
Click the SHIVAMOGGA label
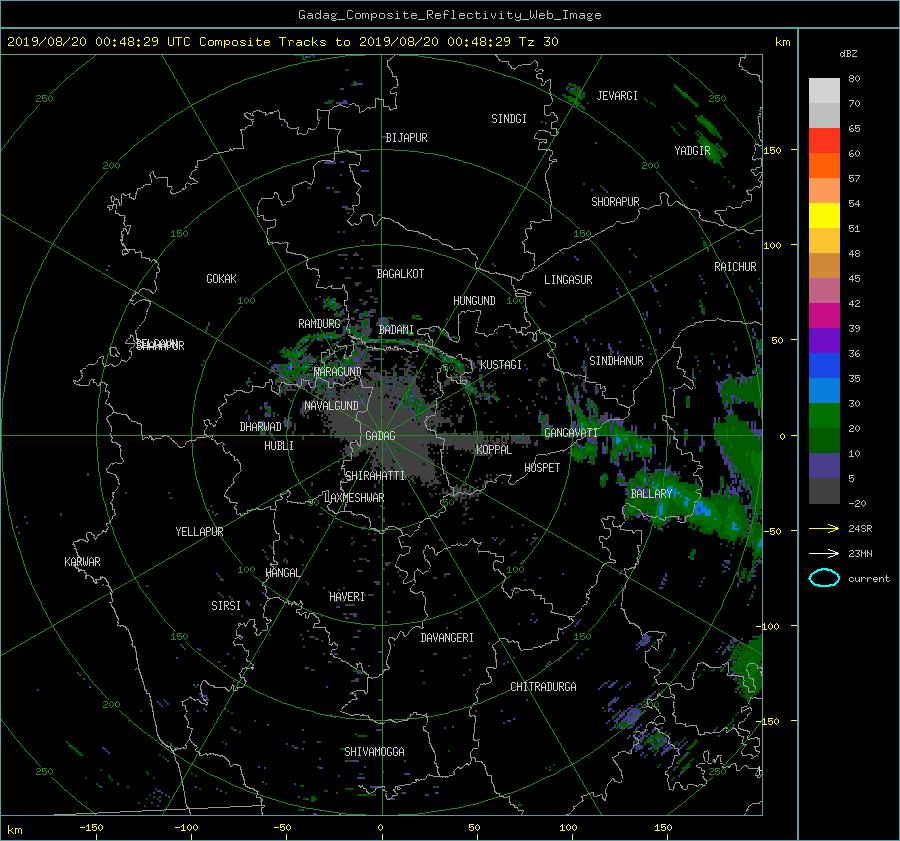(x=374, y=752)
